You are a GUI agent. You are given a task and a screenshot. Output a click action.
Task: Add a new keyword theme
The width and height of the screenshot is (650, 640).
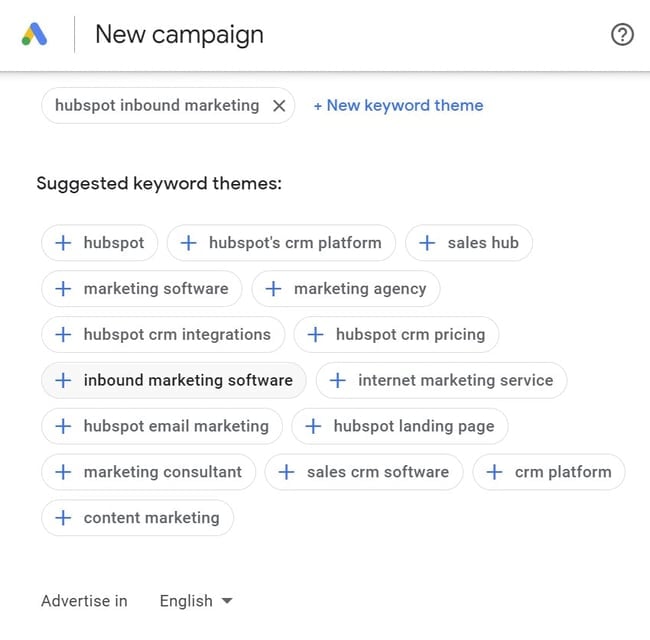[x=398, y=105]
